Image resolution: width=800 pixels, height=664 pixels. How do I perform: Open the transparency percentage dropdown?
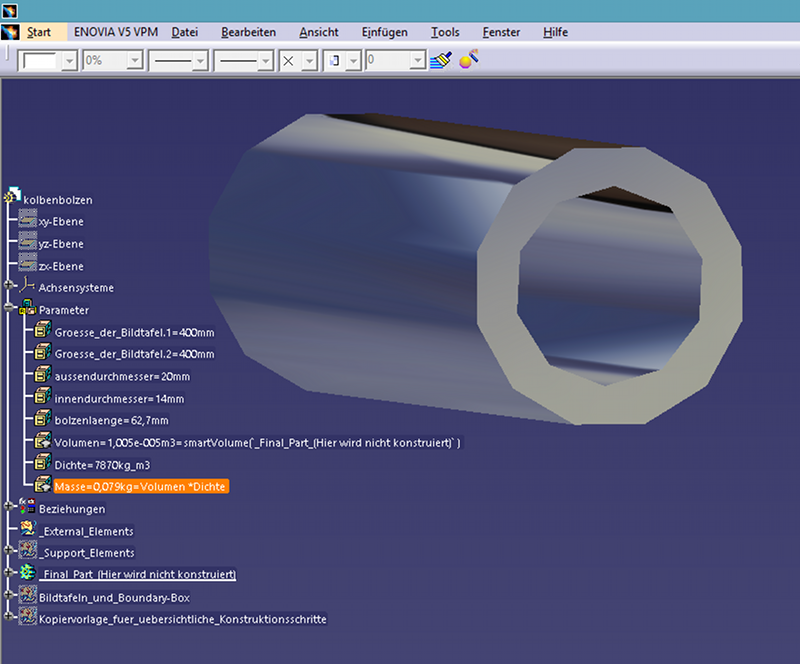coord(132,61)
